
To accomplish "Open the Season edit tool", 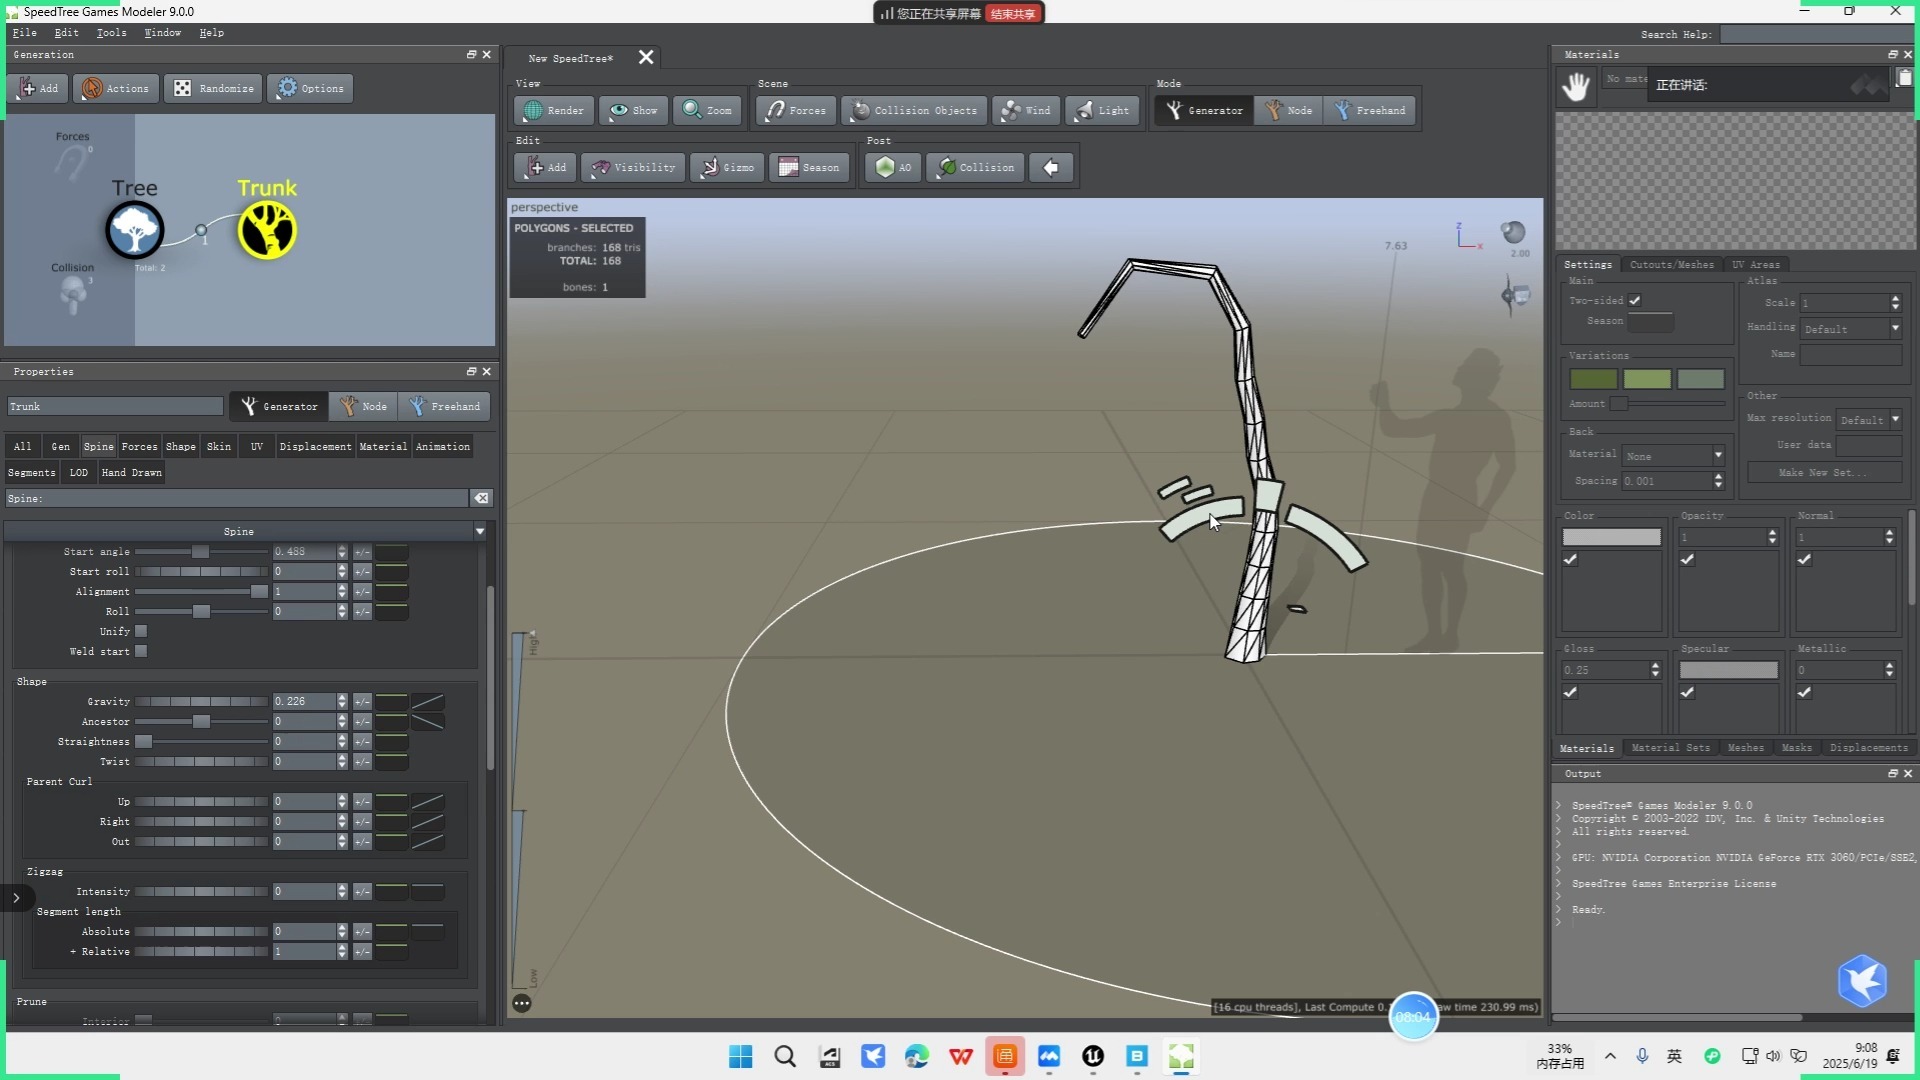I will coord(809,168).
